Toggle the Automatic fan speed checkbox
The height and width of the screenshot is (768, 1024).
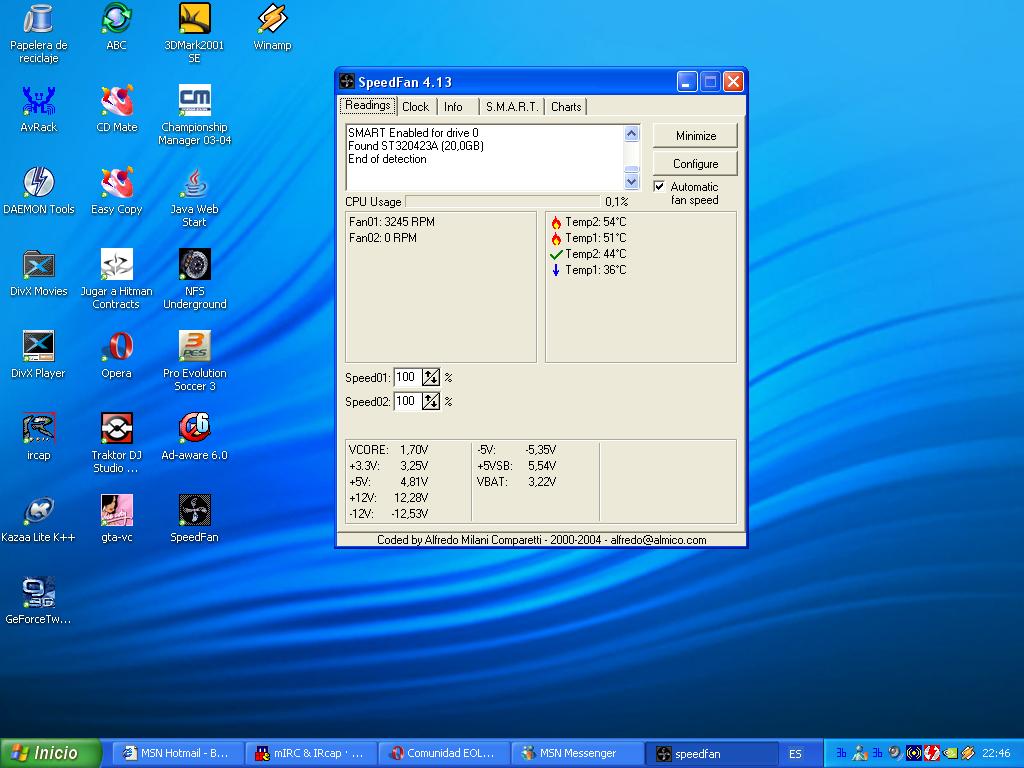point(659,187)
